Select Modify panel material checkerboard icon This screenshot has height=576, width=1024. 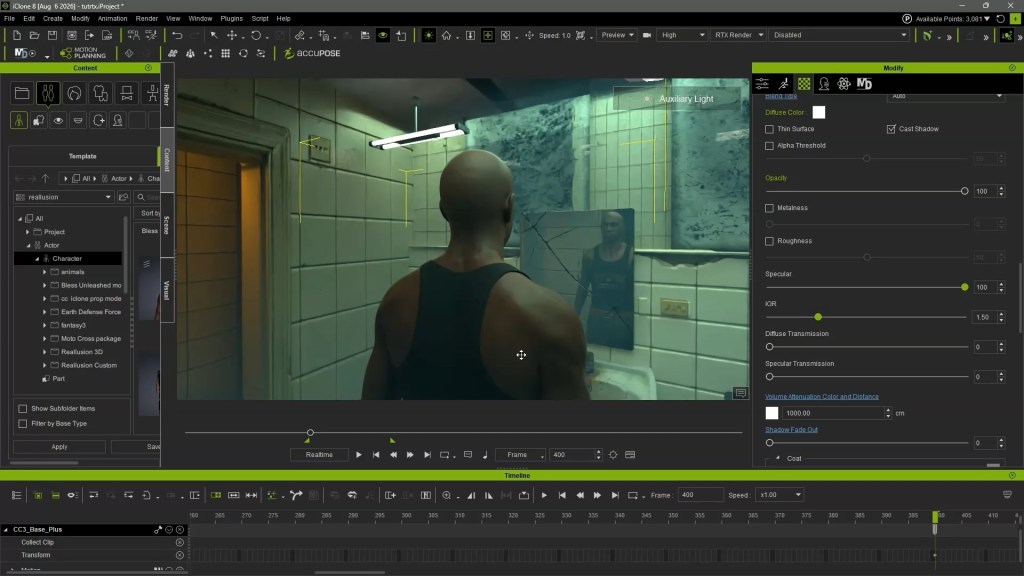coord(804,84)
